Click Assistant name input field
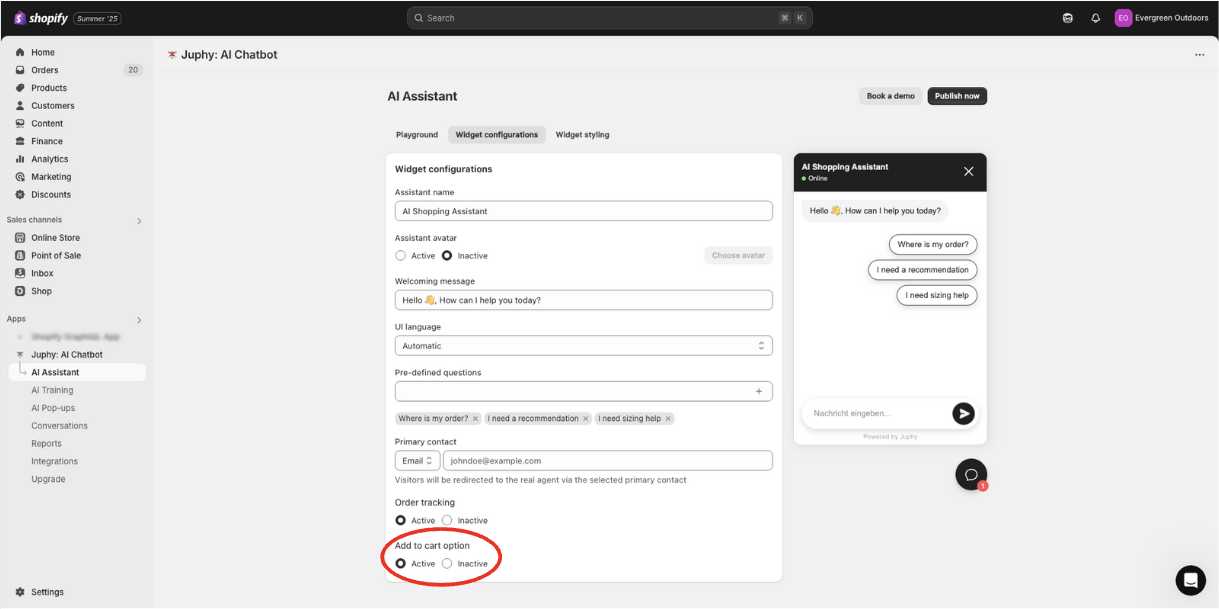 click(584, 211)
